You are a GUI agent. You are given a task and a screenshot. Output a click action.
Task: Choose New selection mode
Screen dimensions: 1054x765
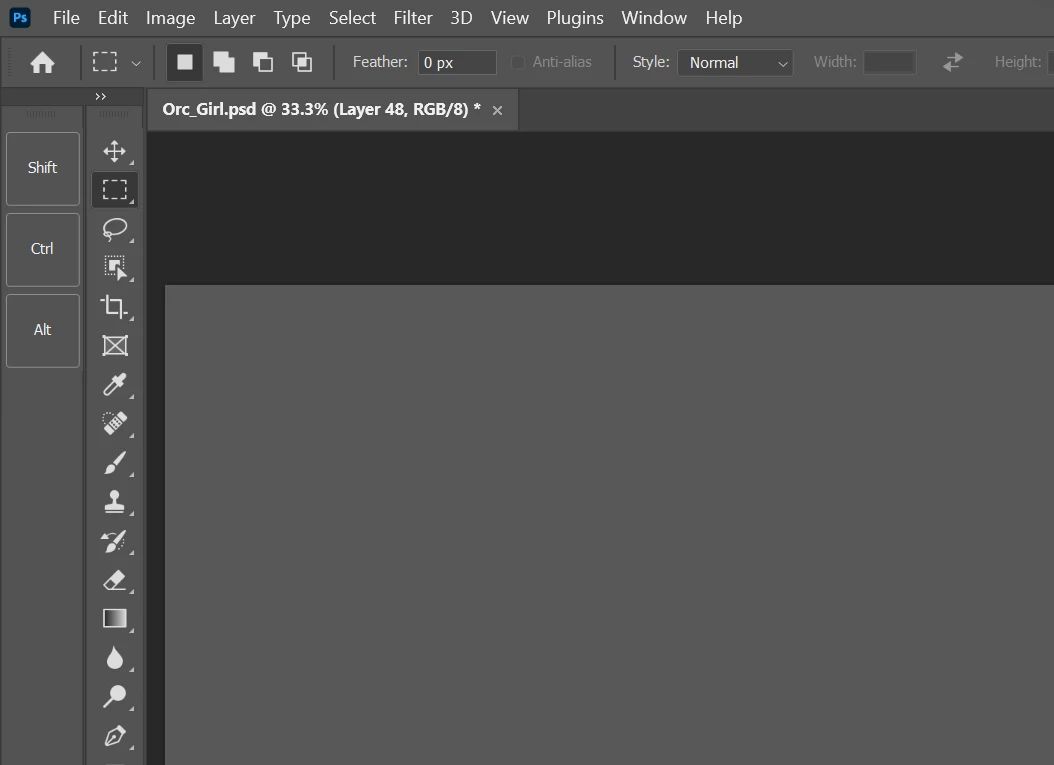(x=185, y=63)
